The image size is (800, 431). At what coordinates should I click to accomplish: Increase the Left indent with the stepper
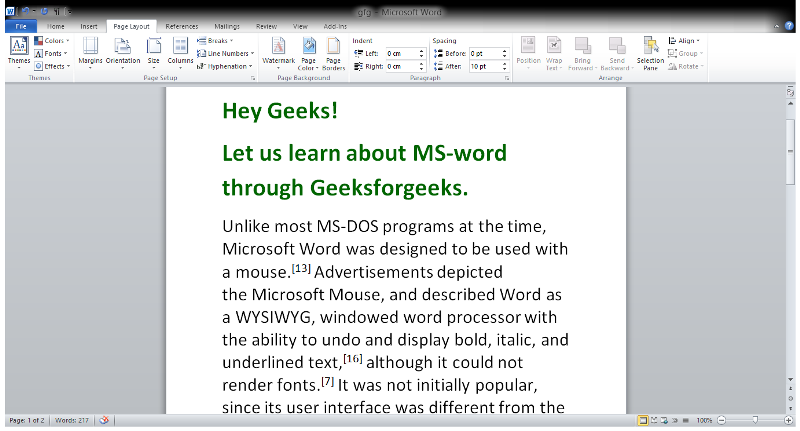coord(421,51)
